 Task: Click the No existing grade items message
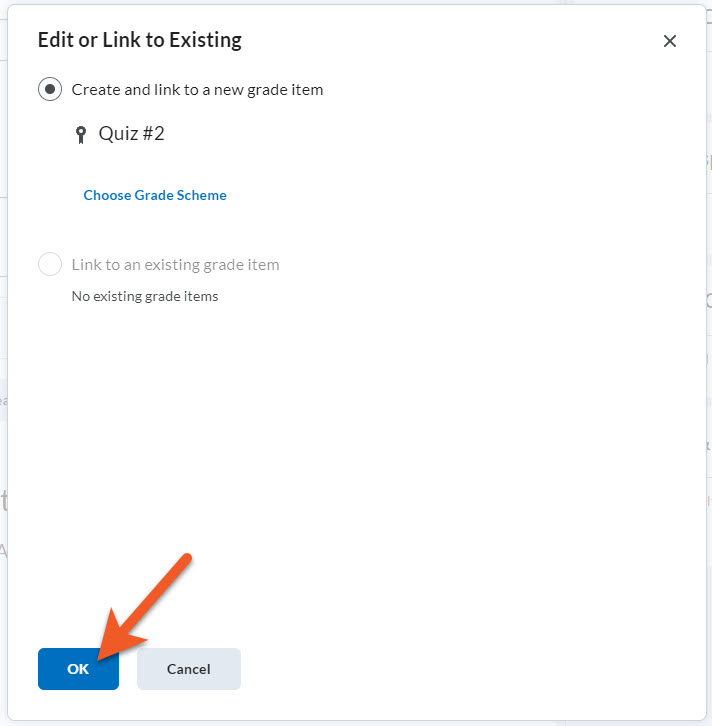(145, 296)
